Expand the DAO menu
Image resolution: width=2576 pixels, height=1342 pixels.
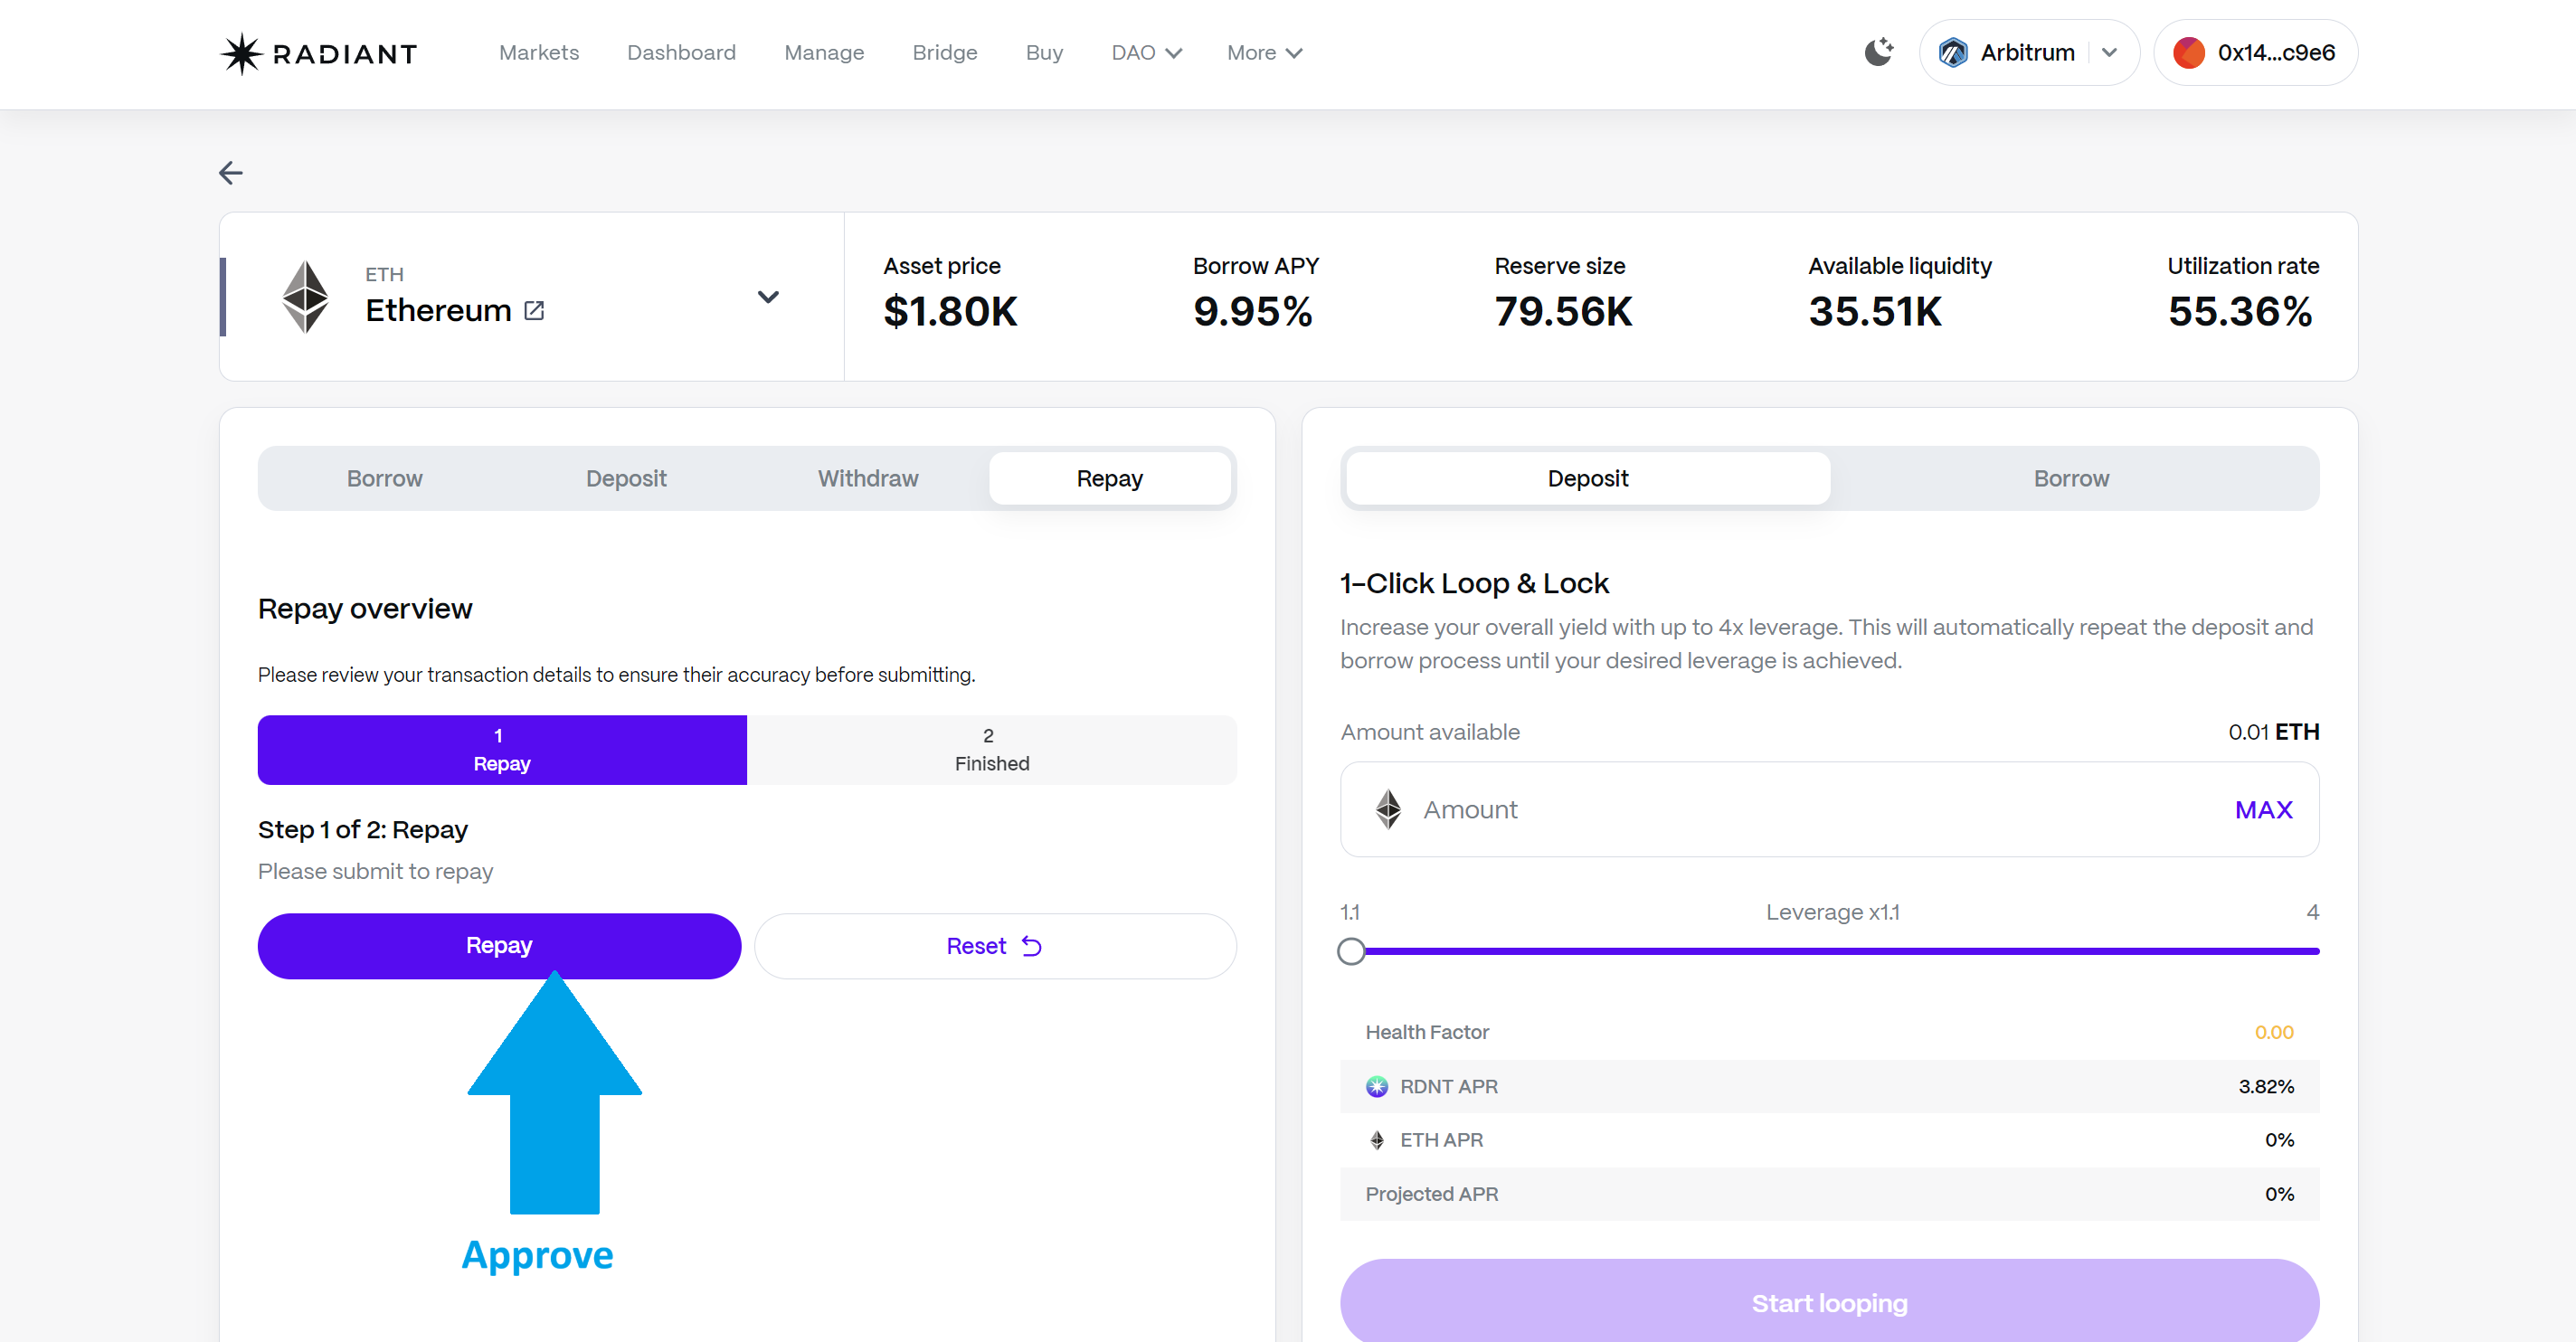1146,53
